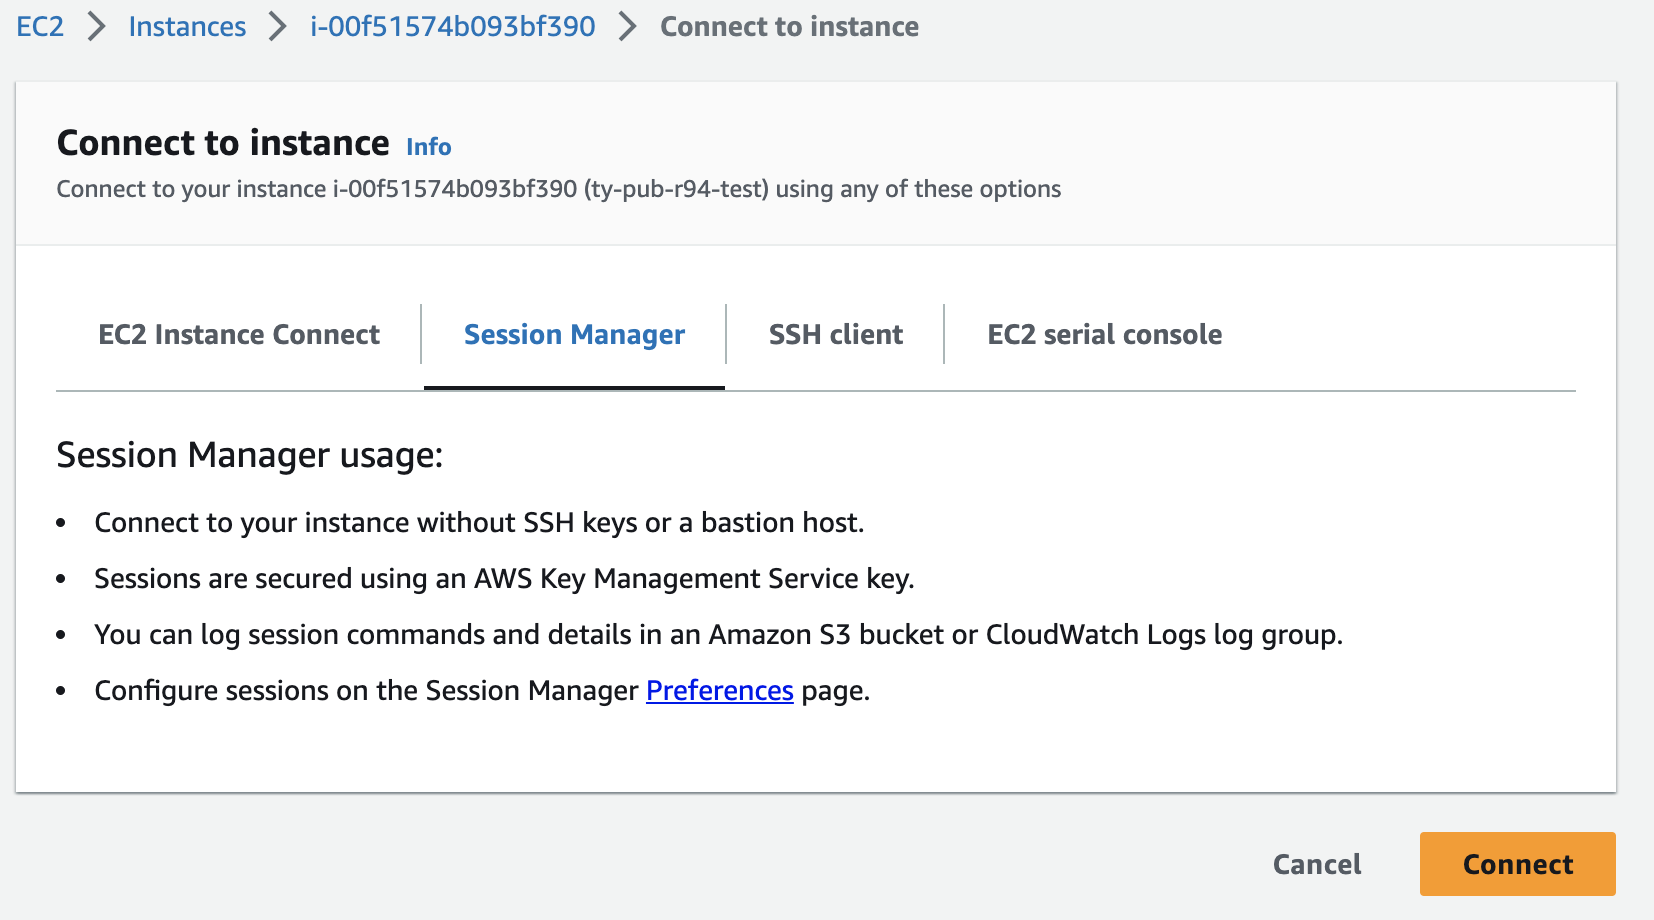Follow the underlined Preferences hyperlink
Image resolution: width=1654 pixels, height=920 pixels.
(x=719, y=690)
